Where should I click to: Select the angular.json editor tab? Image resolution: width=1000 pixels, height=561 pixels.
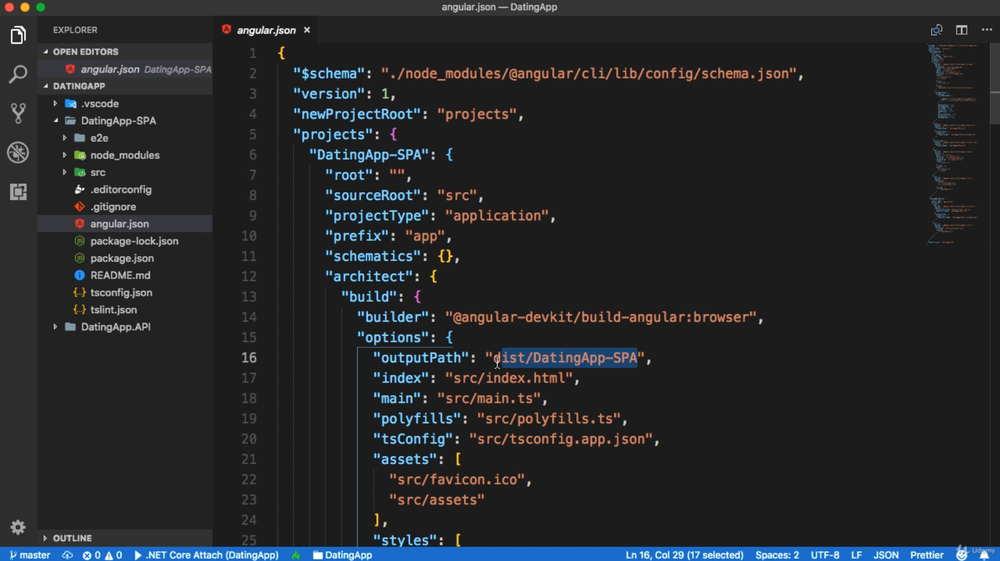click(265, 30)
